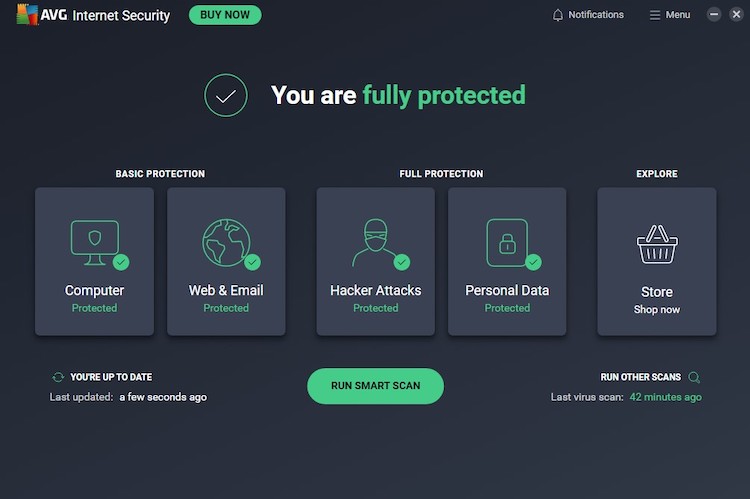Open the Run Other Scans link
750x499 pixels.
click(x=640, y=377)
